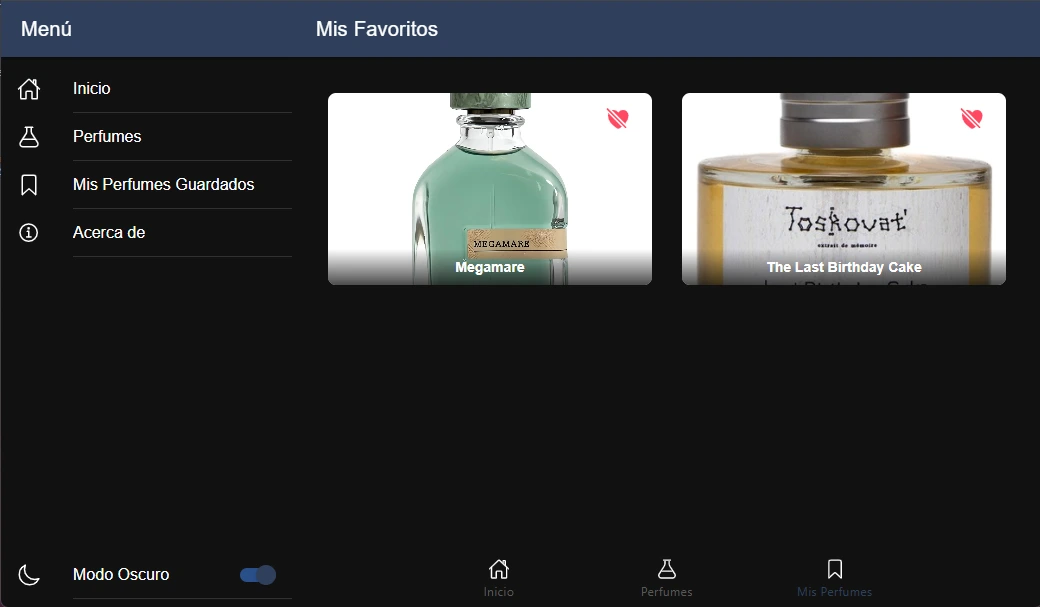
Task: Click the Modo Oscuro text label
Action: click(x=121, y=575)
